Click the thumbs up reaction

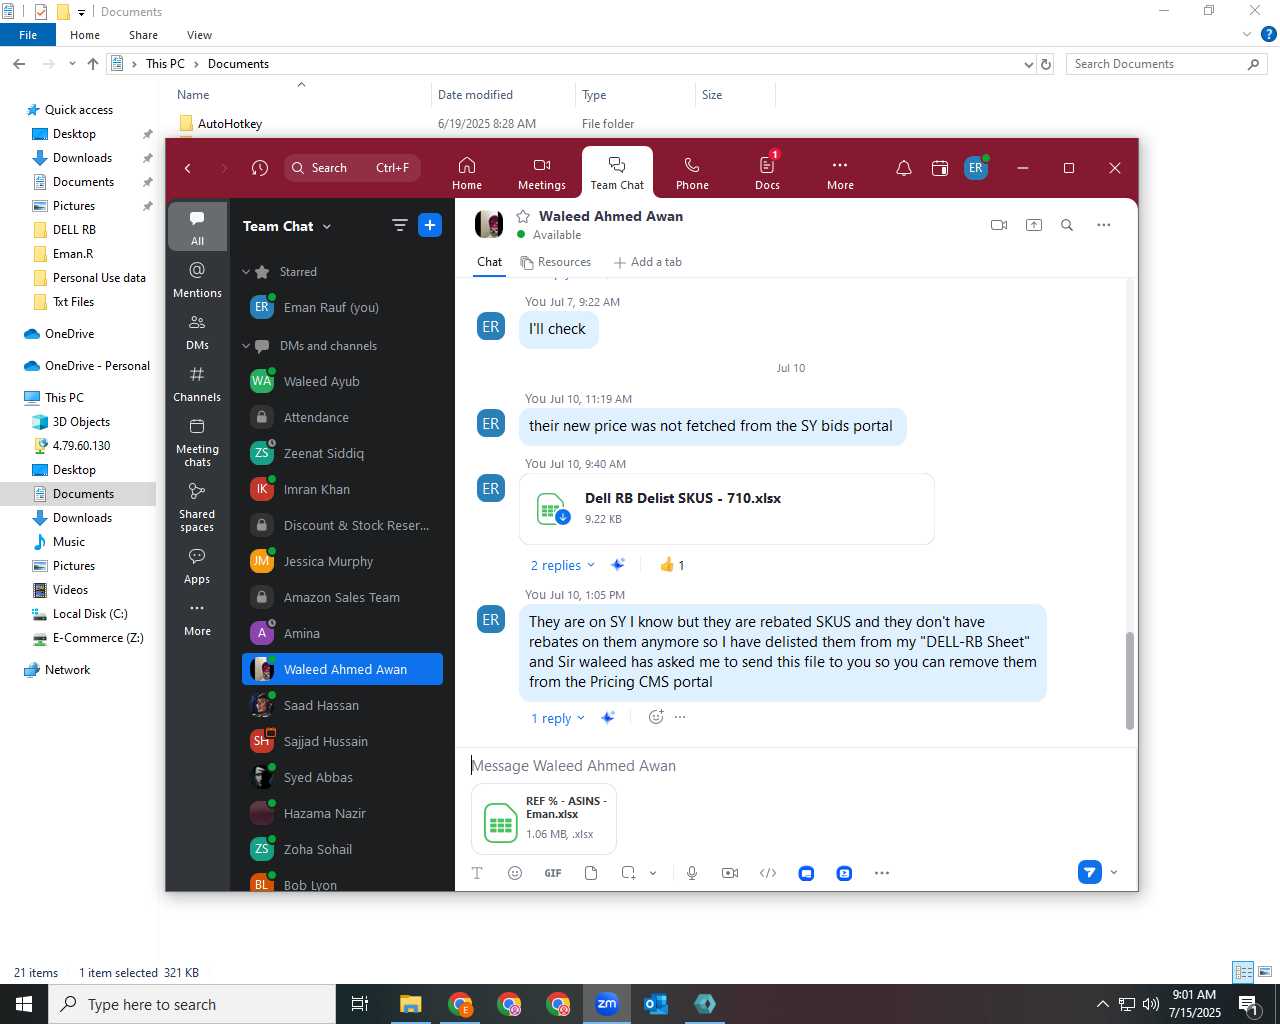click(x=672, y=565)
